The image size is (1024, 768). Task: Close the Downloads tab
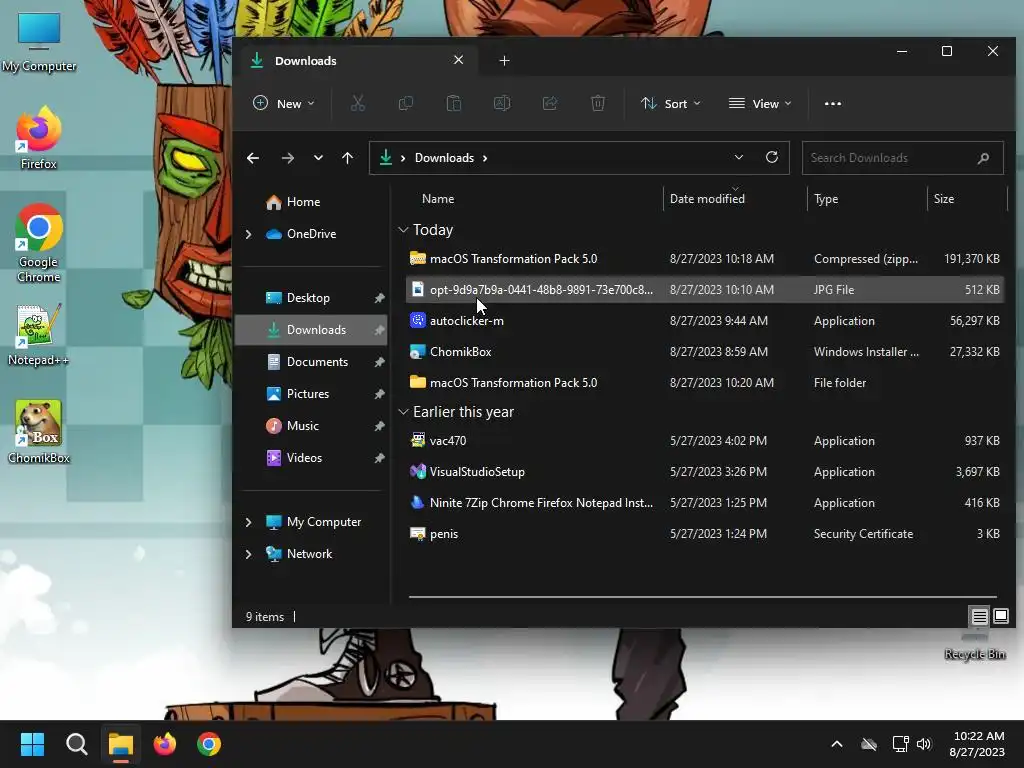[458, 60]
